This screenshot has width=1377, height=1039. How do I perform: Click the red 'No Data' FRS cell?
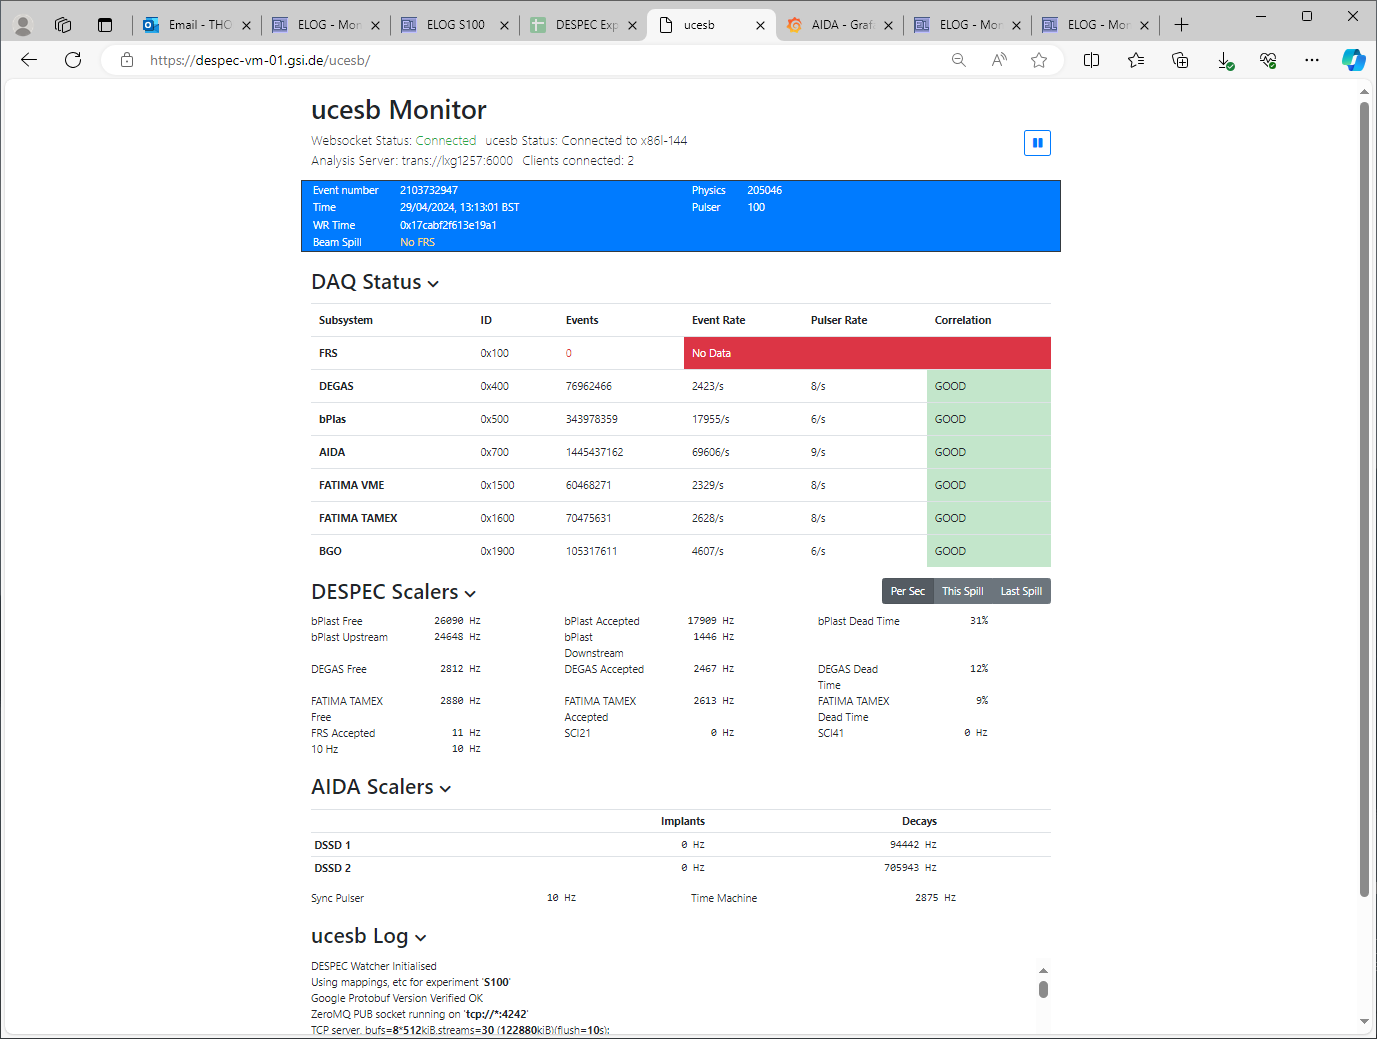867,353
